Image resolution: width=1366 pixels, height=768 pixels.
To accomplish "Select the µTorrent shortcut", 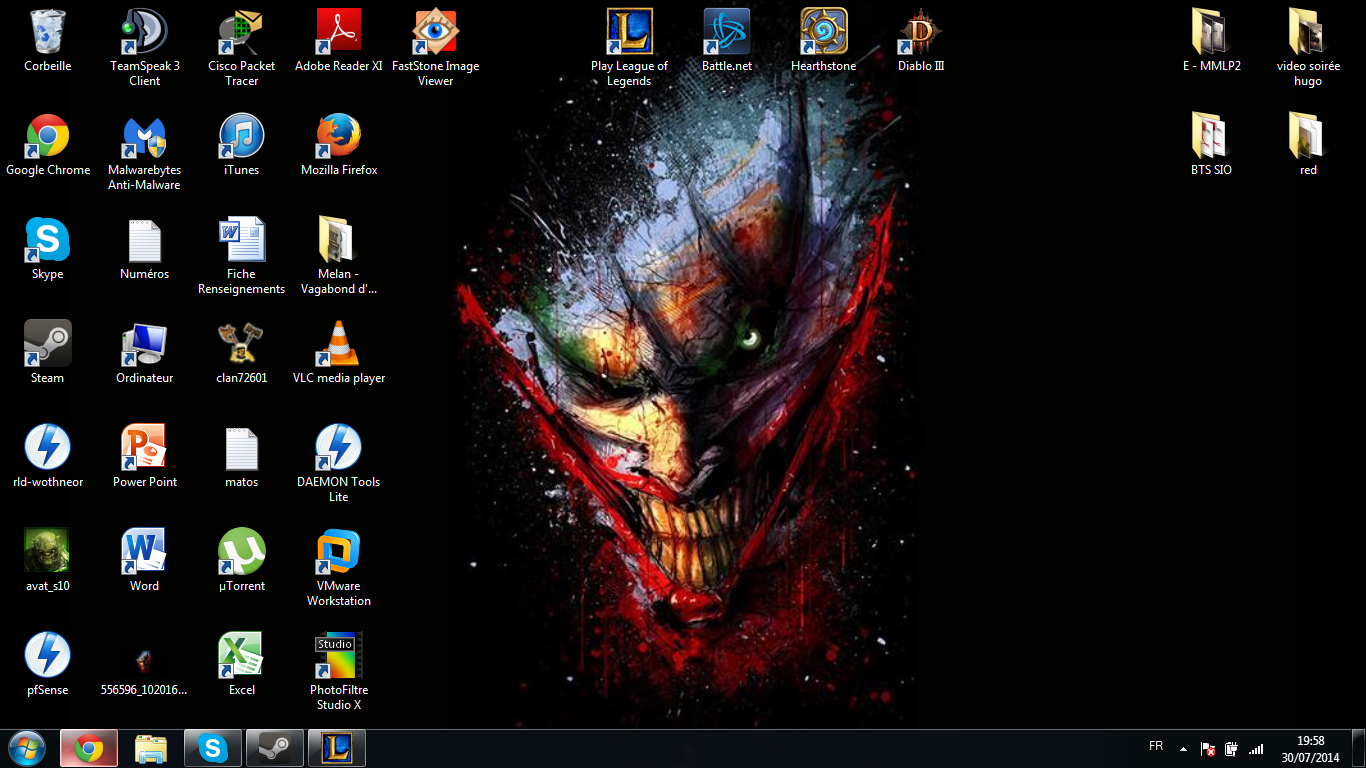I will [241, 552].
